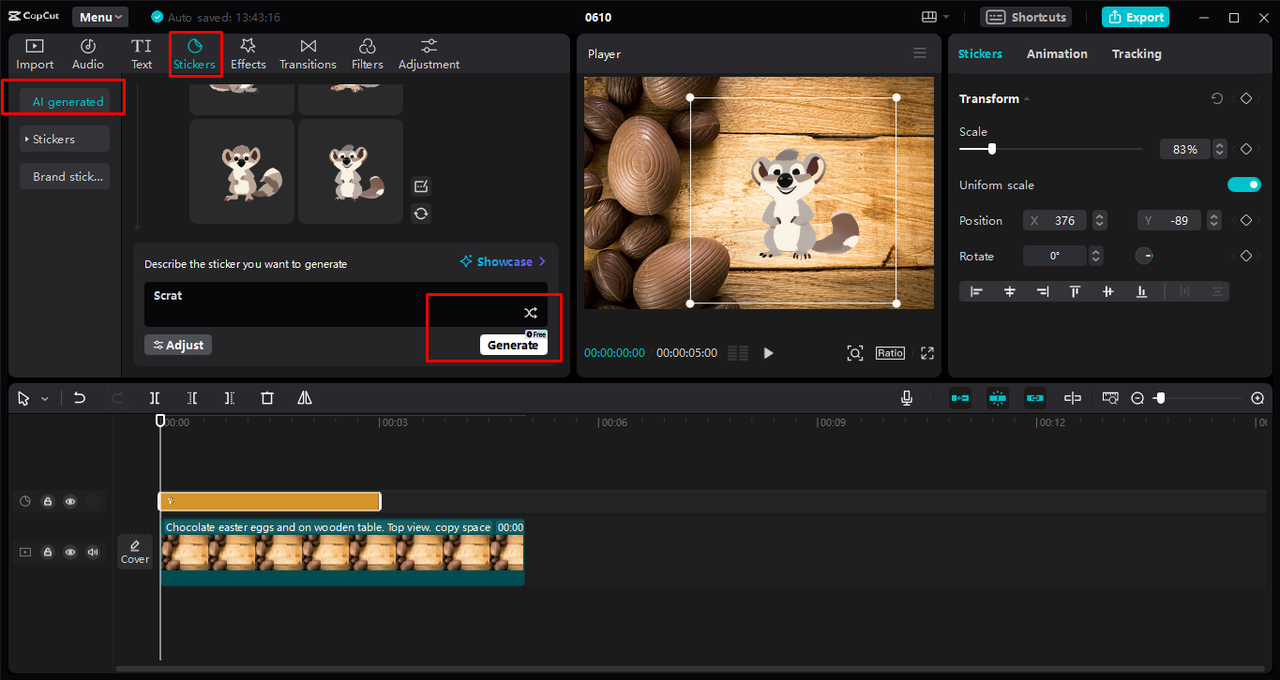
Task: Delete the selected clip
Action: pos(267,398)
